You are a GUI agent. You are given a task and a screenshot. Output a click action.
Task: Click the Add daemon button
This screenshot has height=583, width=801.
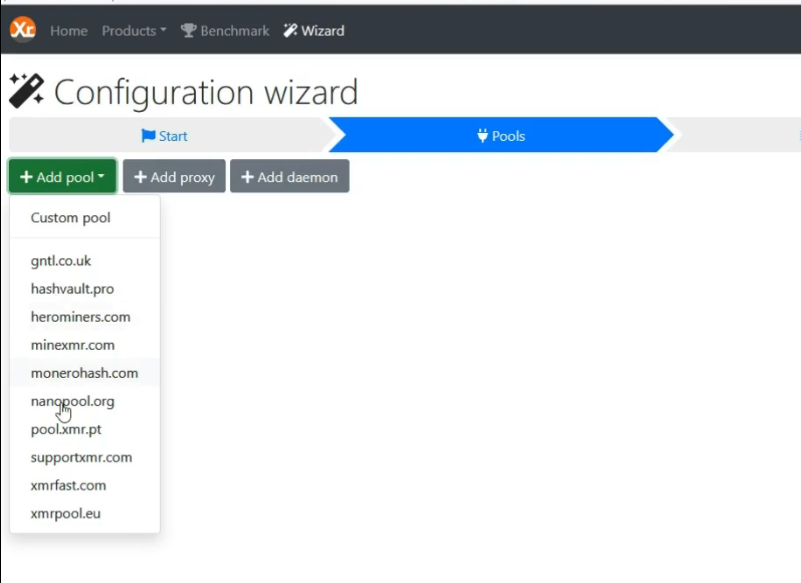290,177
